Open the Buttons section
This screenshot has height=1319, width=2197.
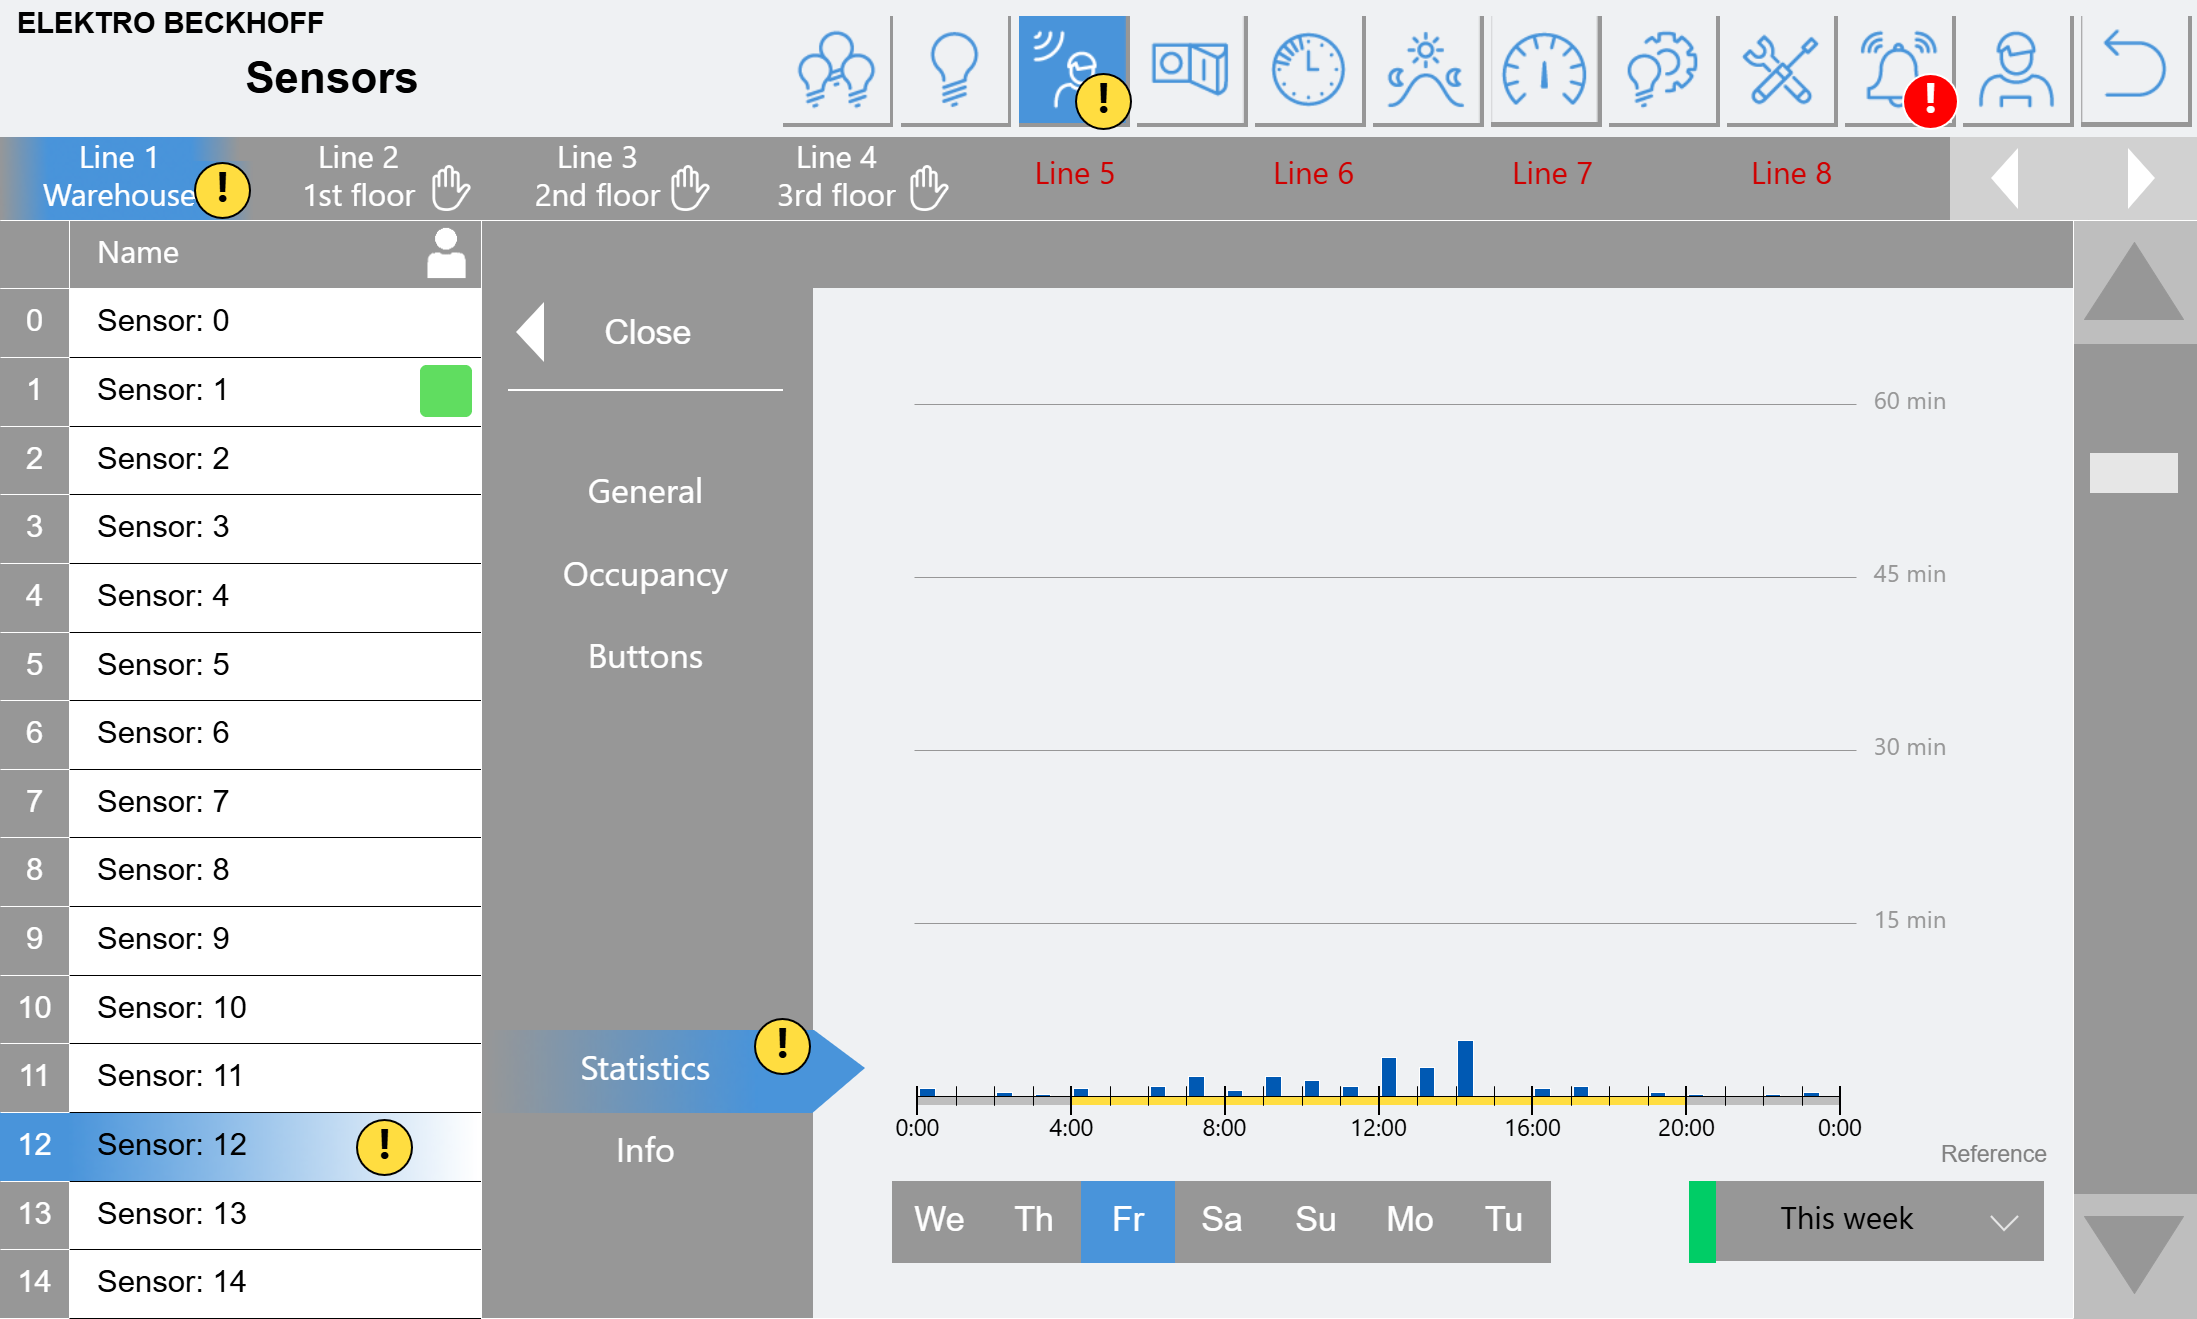[x=645, y=656]
